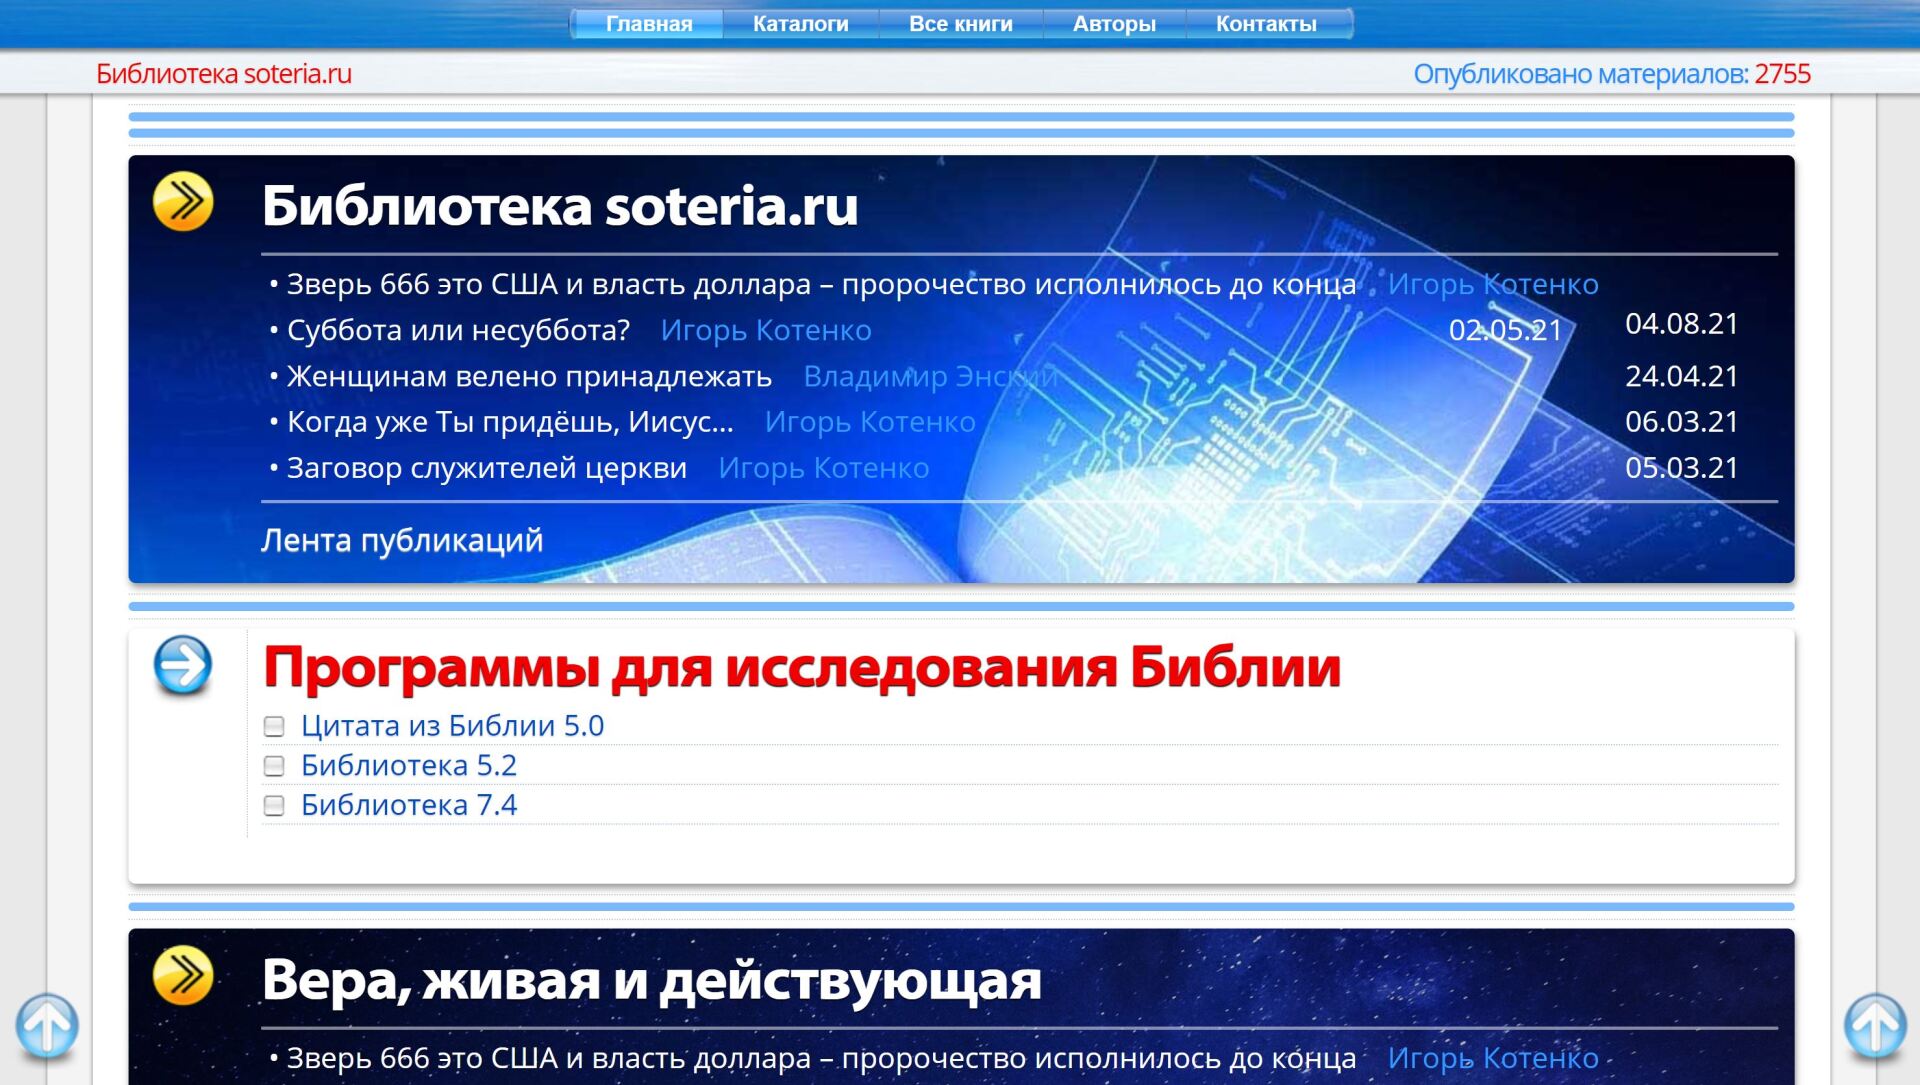This screenshot has height=1085, width=1920.
Task: Open the Каталоги menu tab
Action: pos(800,24)
